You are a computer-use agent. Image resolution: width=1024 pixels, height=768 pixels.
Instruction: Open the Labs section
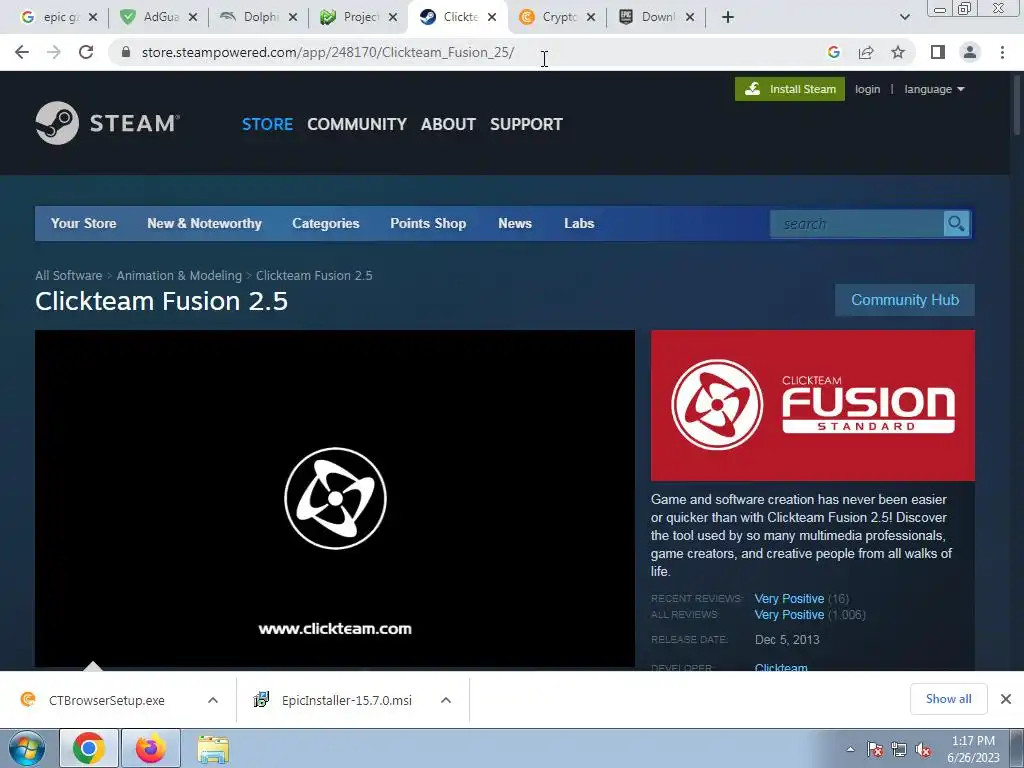point(579,223)
